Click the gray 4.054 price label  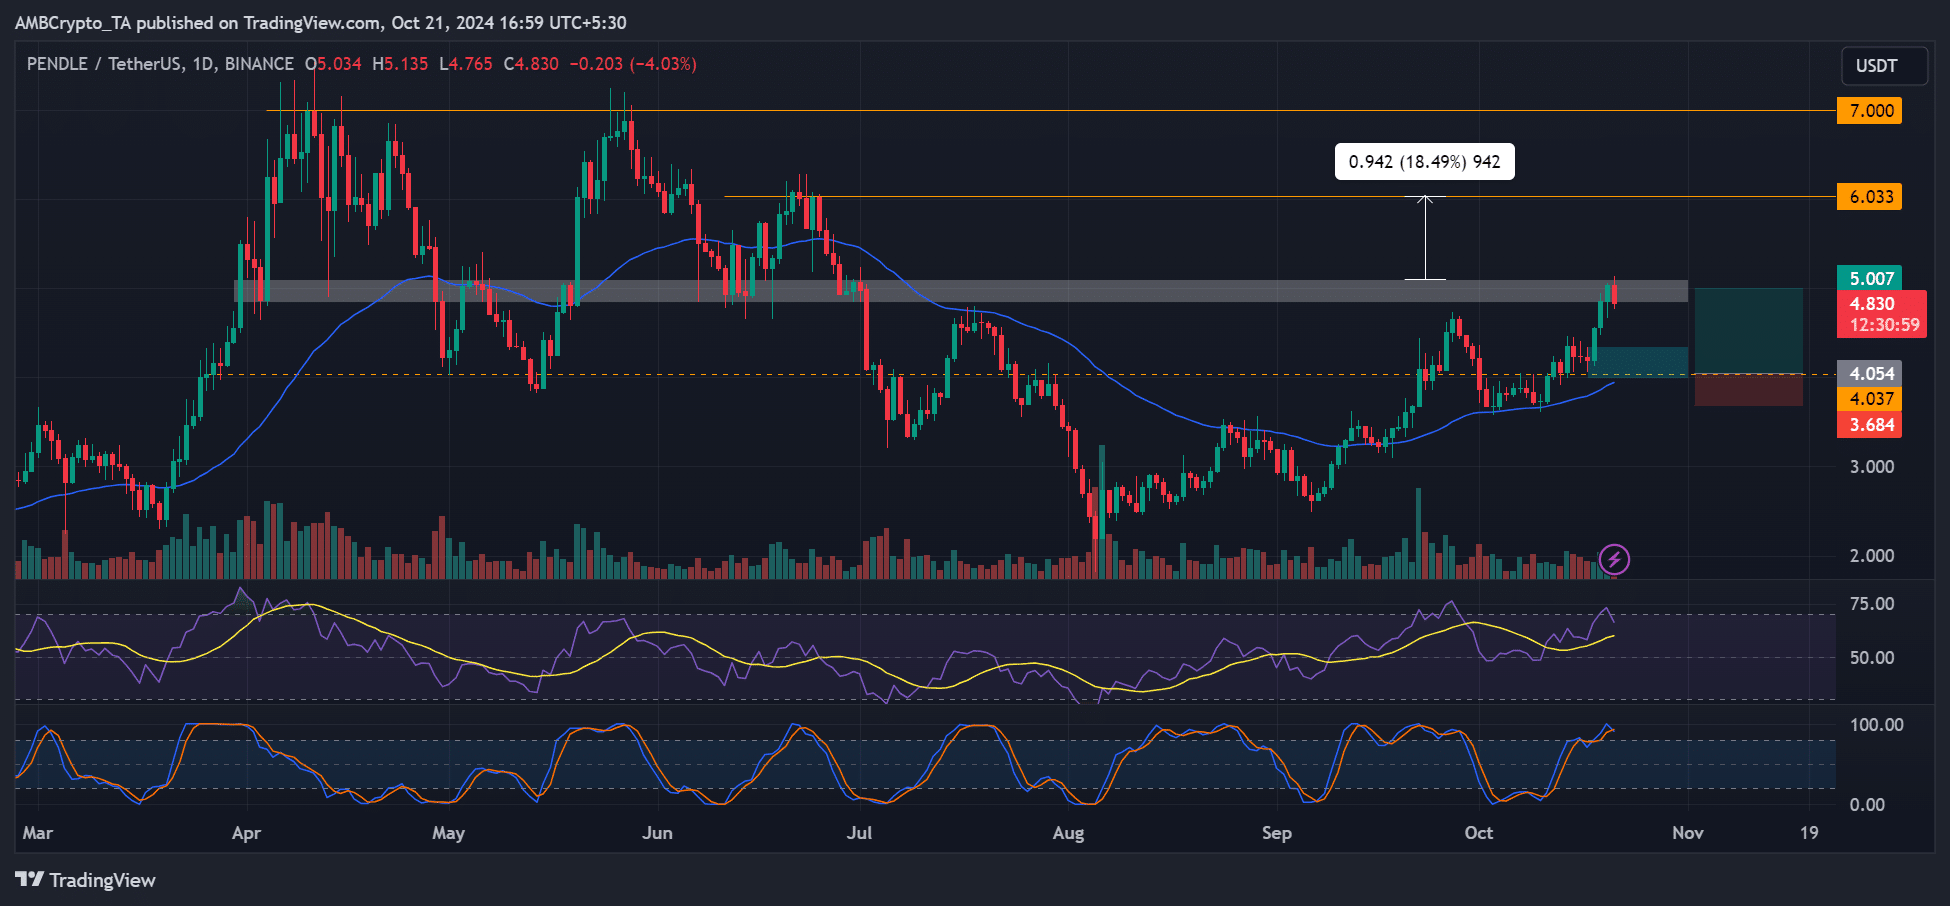coord(1870,374)
